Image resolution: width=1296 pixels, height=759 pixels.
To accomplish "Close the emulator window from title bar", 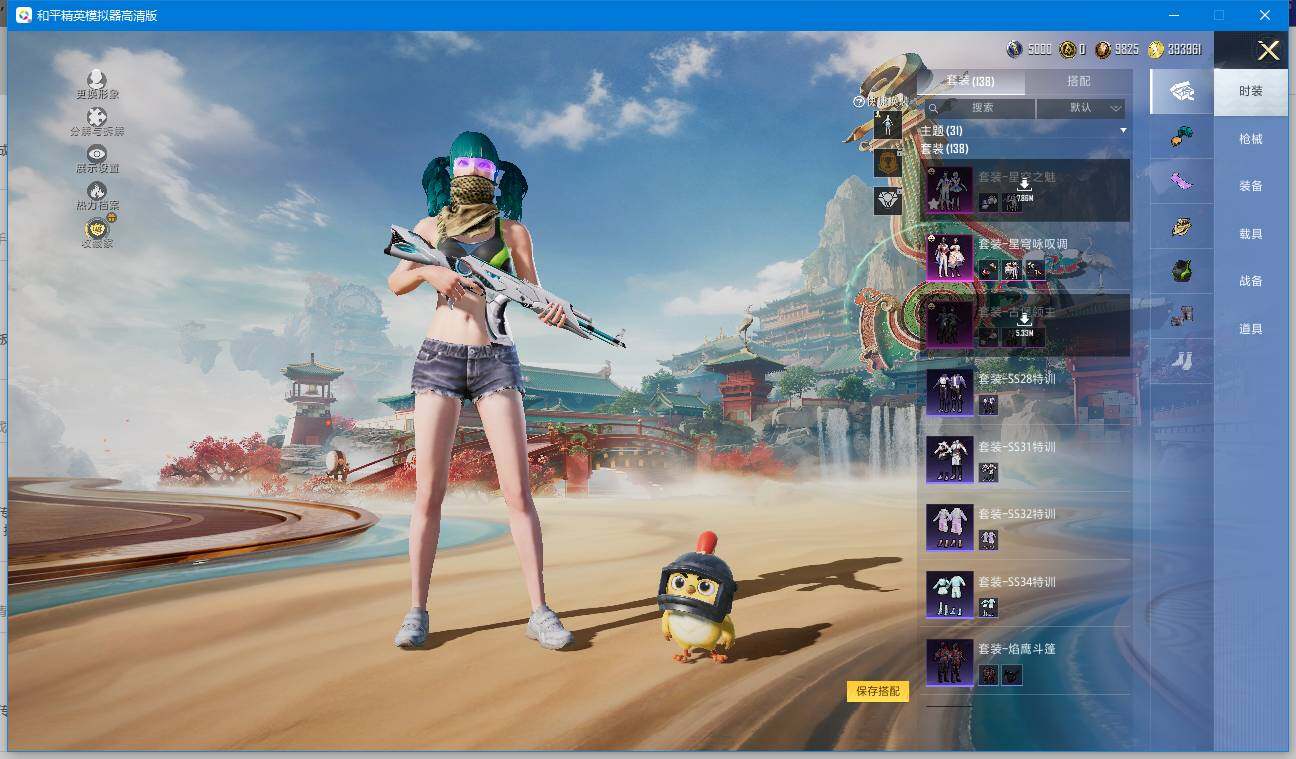I will (x=1266, y=16).
